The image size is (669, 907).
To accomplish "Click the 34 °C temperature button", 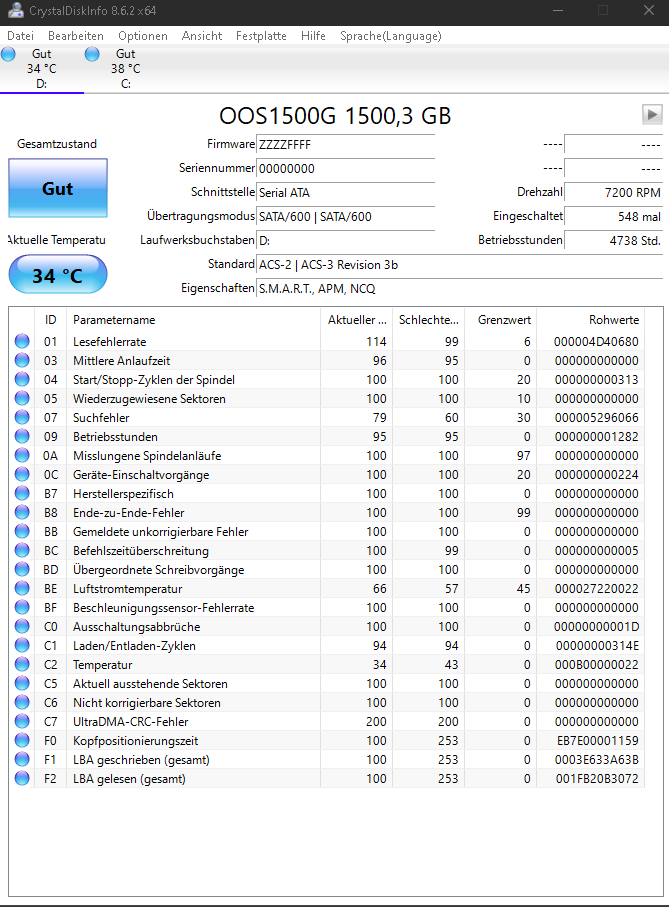I will pyautogui.click(x=58, y=275).
